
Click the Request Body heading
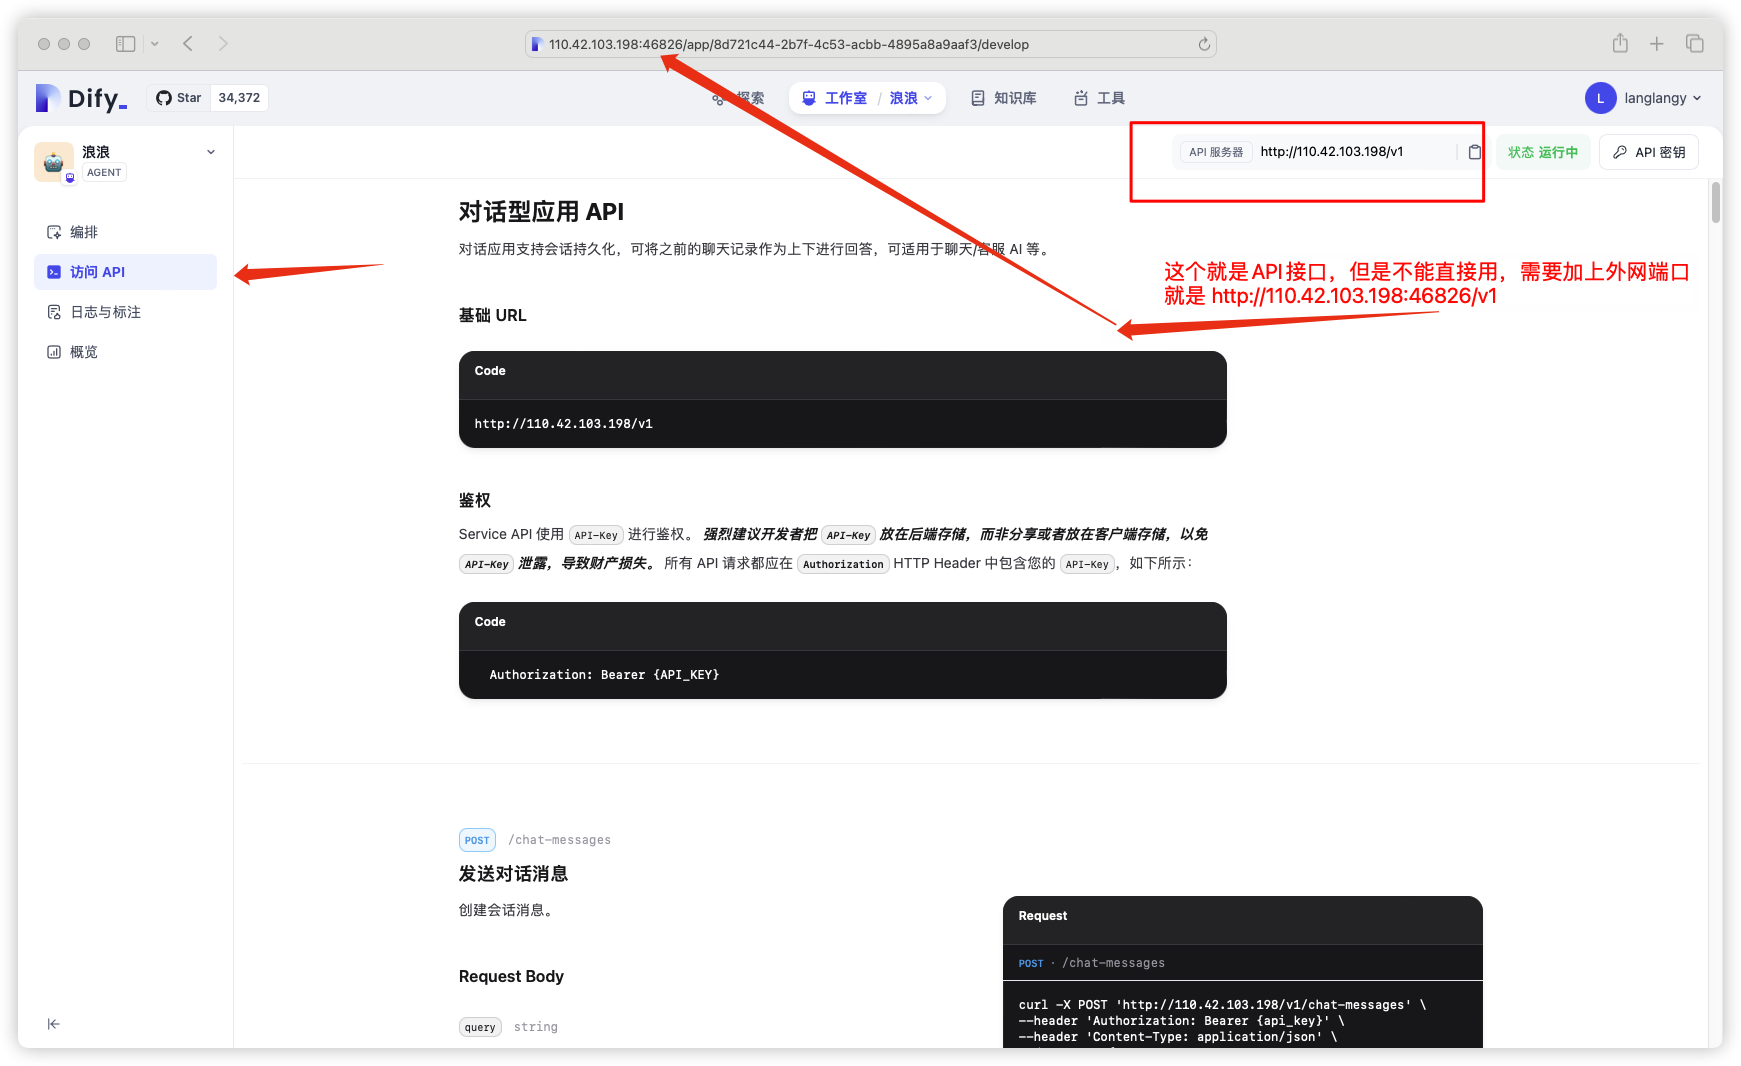tap(511, 976)
